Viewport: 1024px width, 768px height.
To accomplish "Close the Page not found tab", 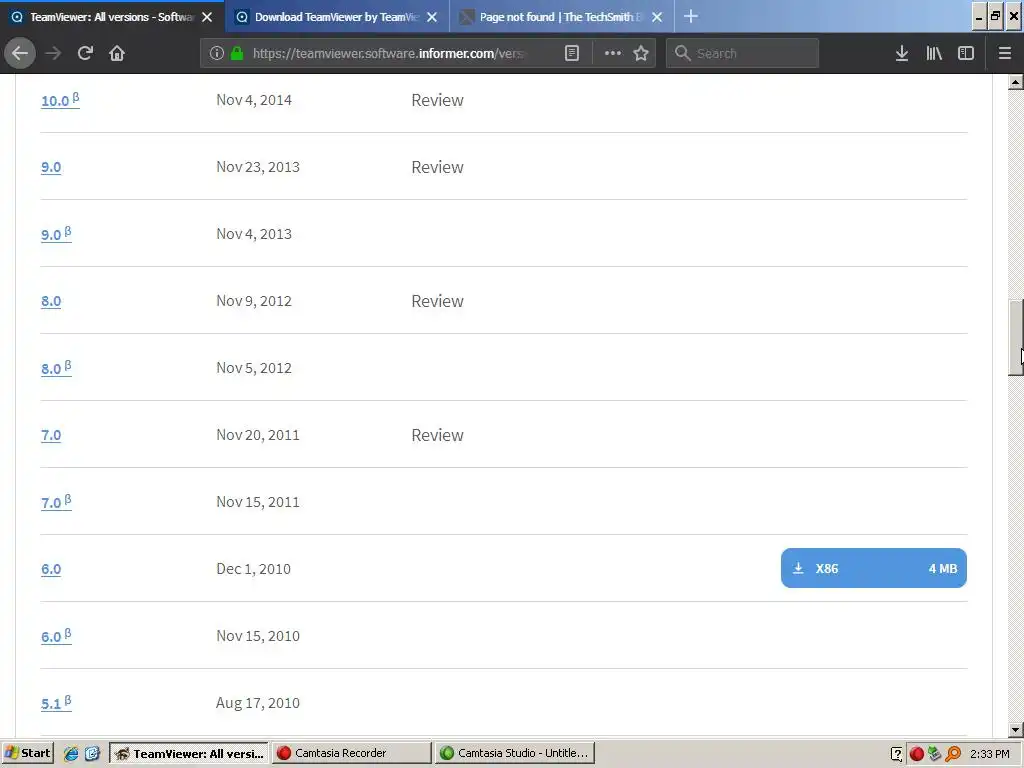I will [x=657, y=17].
